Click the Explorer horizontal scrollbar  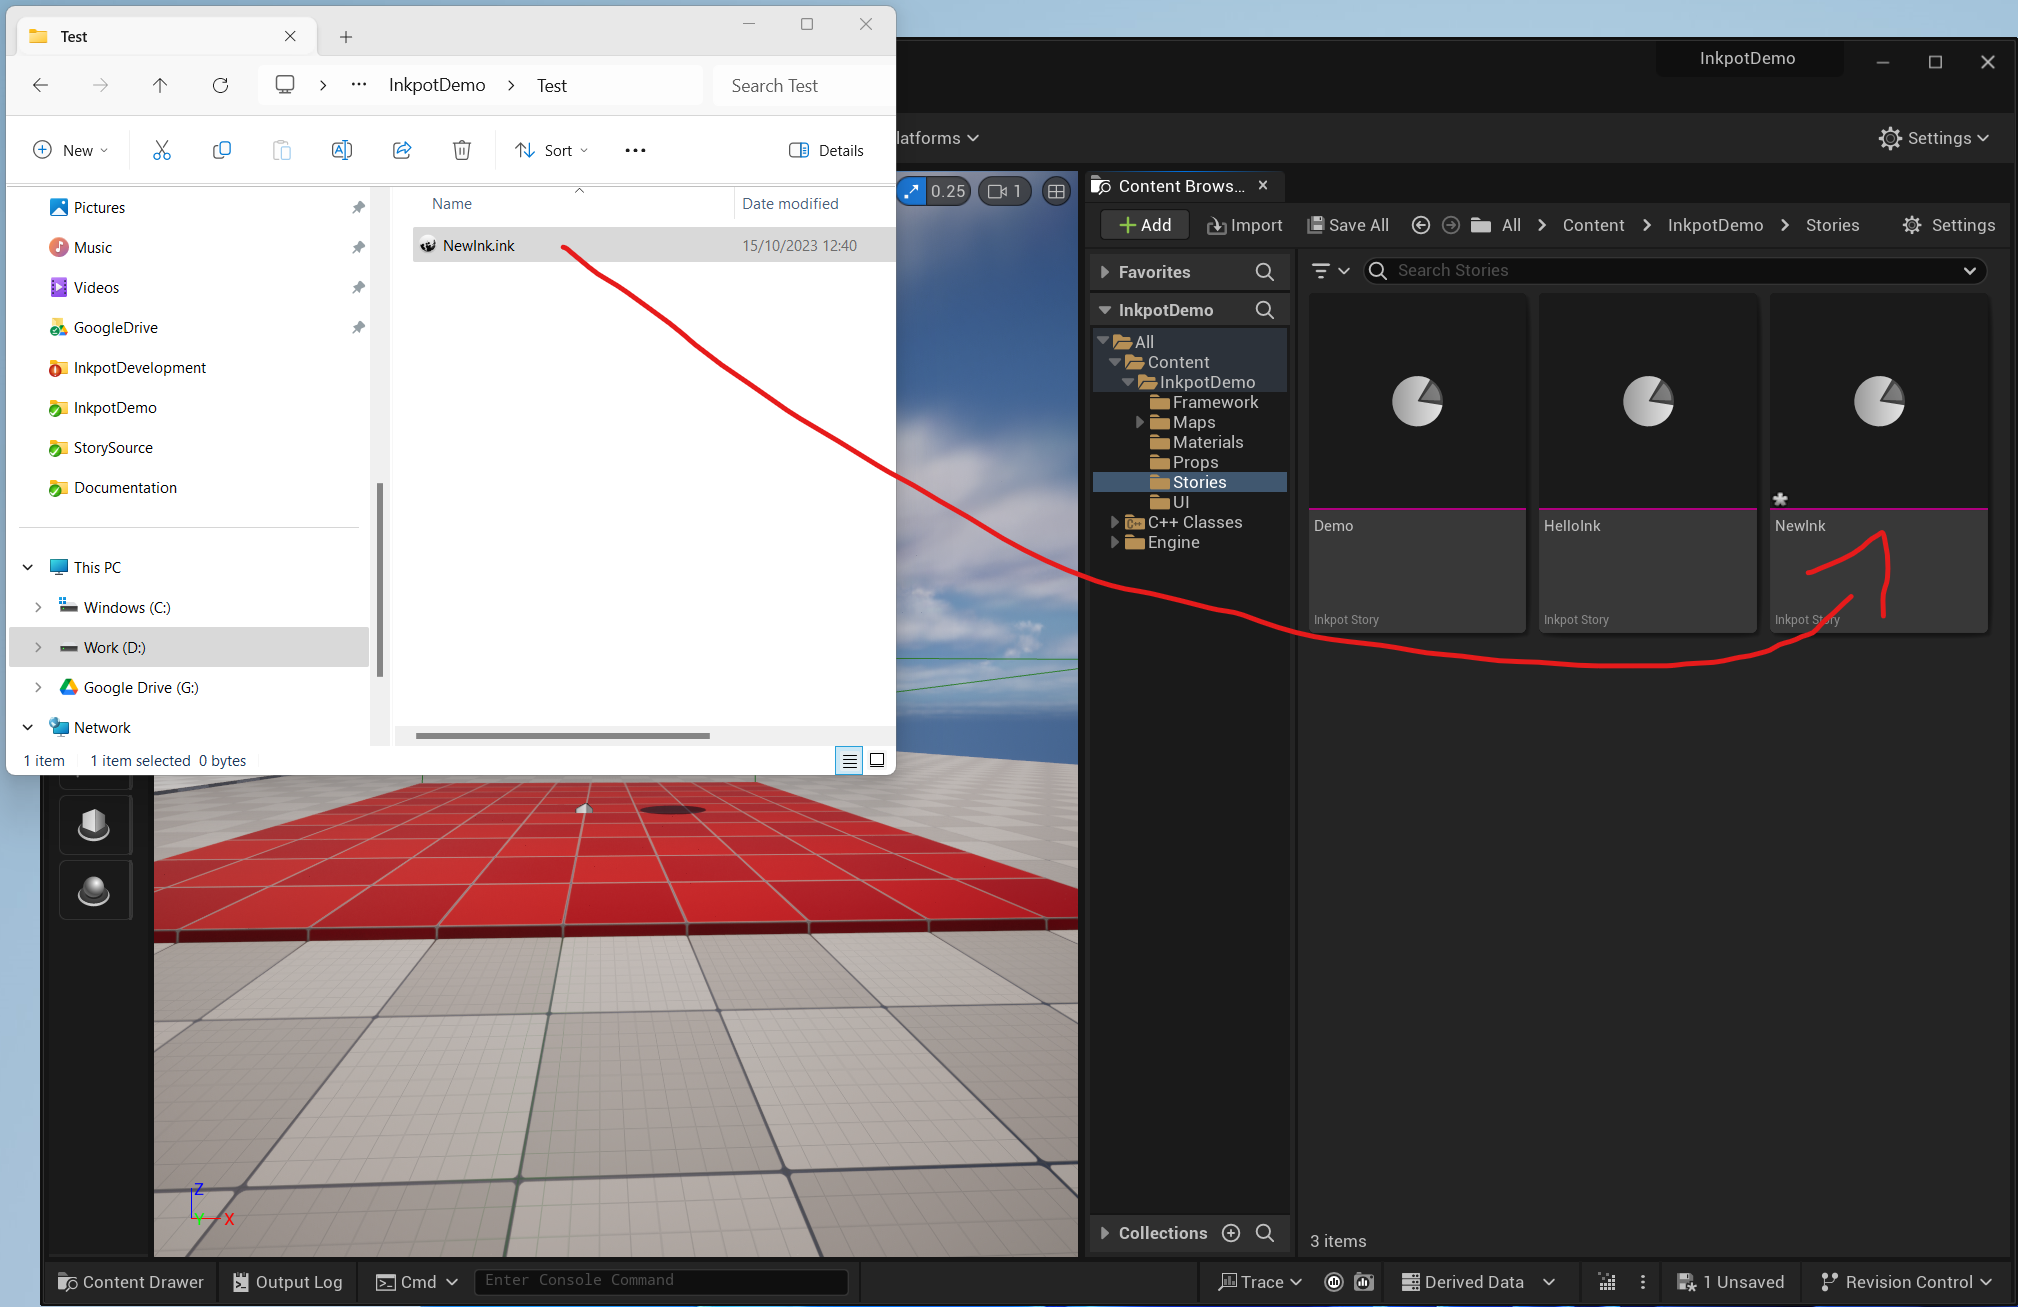tap(562, 736)
